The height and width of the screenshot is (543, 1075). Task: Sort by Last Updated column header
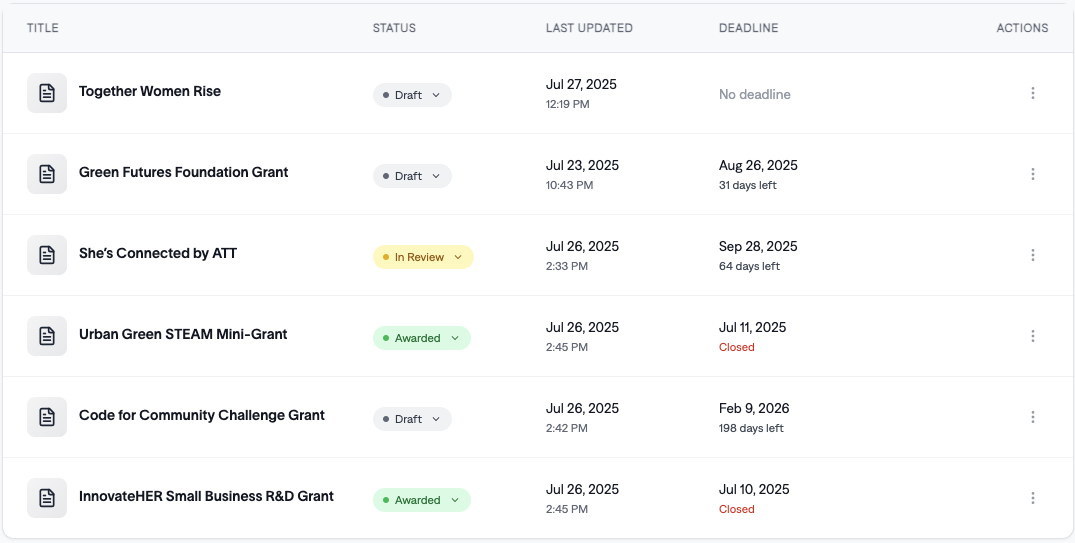tap(589, 28)
